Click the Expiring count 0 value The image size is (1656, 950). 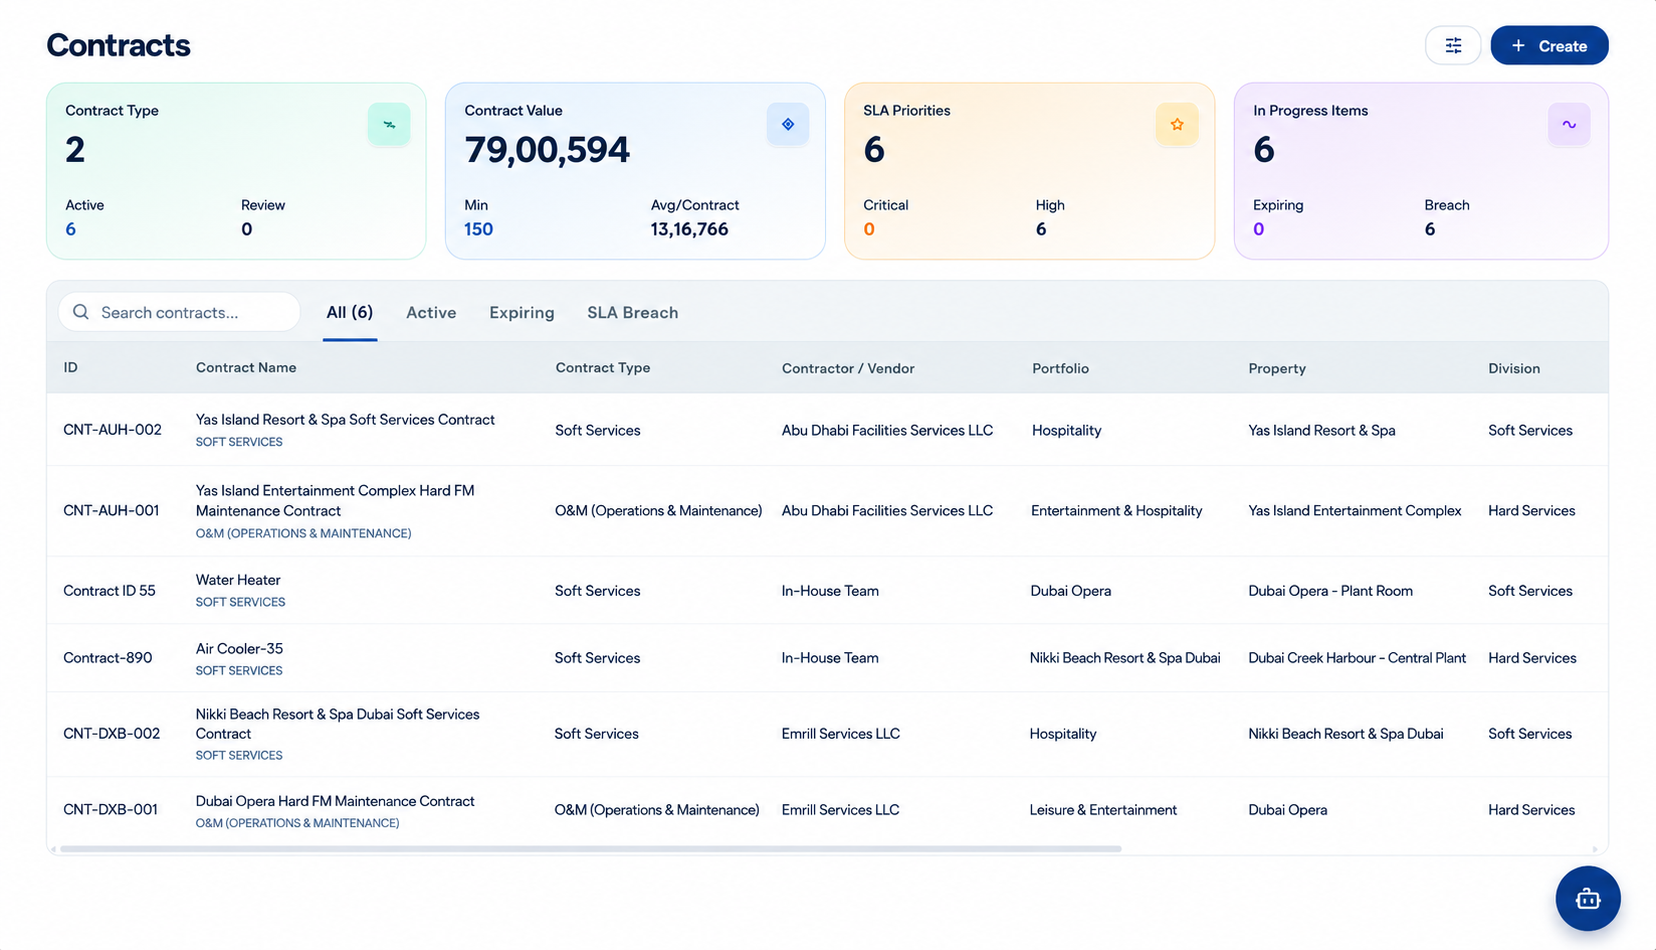pos(1258,229)
